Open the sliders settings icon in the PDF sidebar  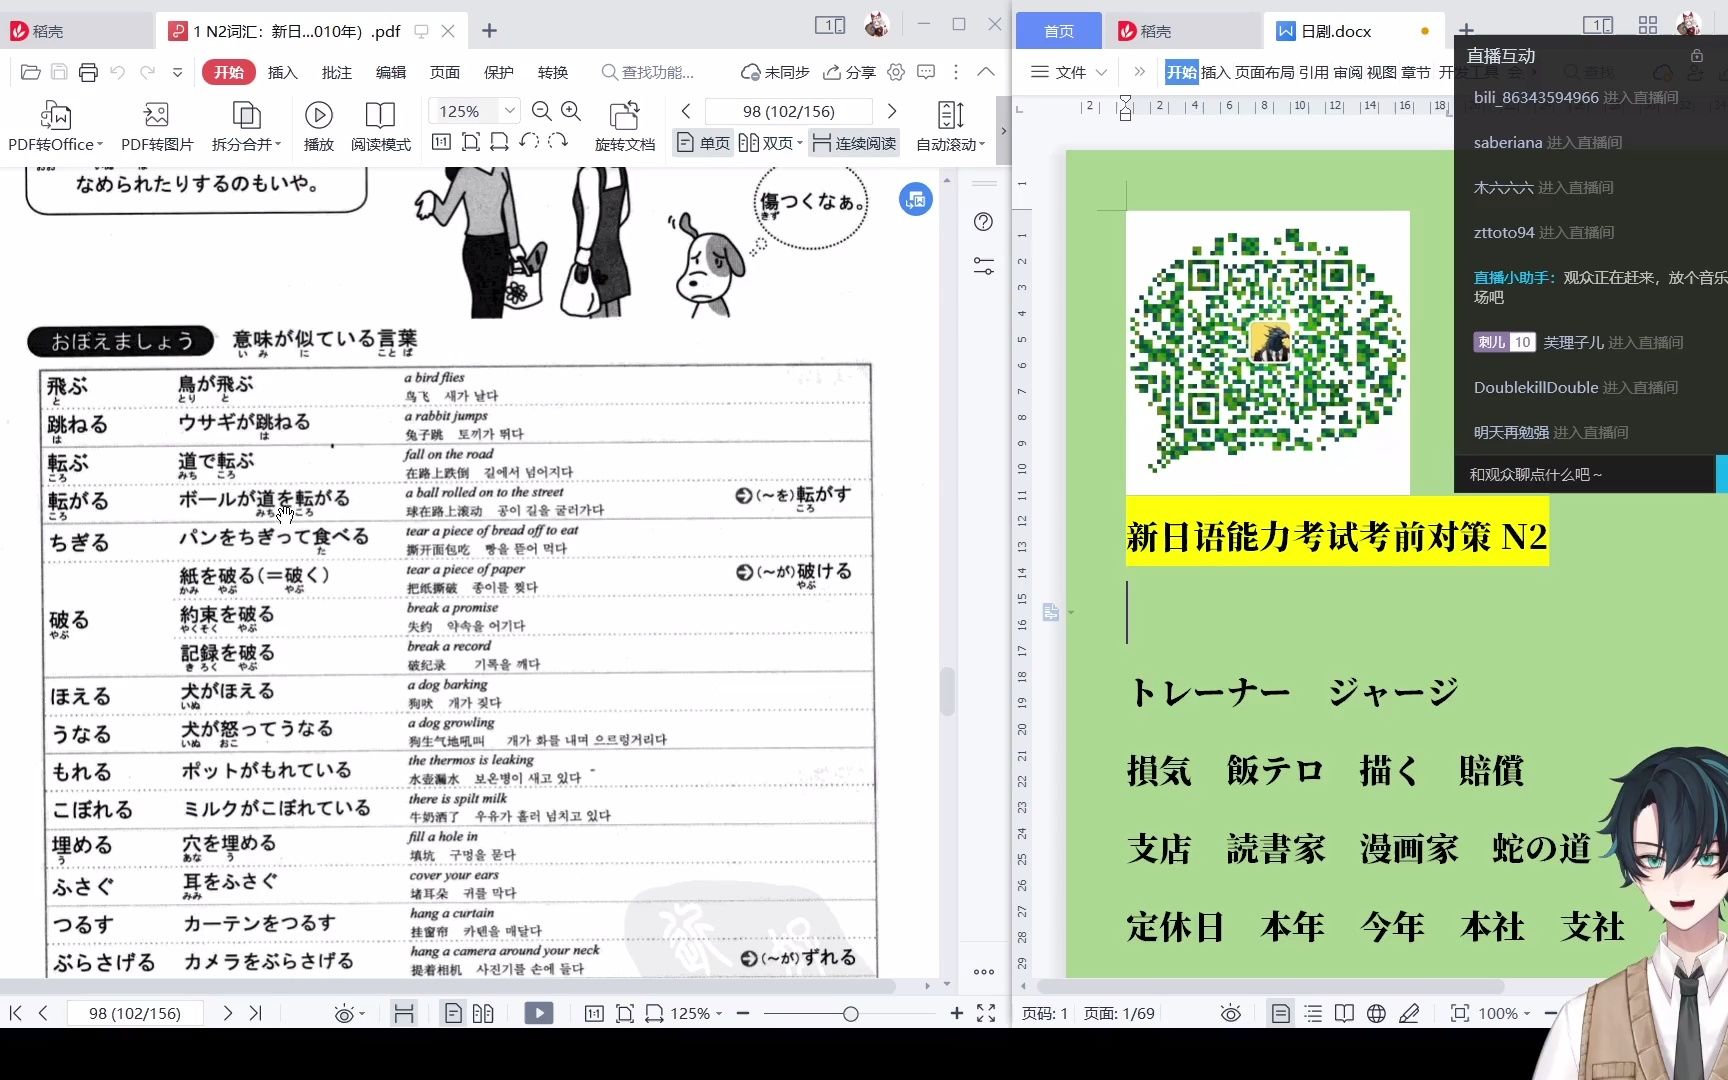coord(983,266)
